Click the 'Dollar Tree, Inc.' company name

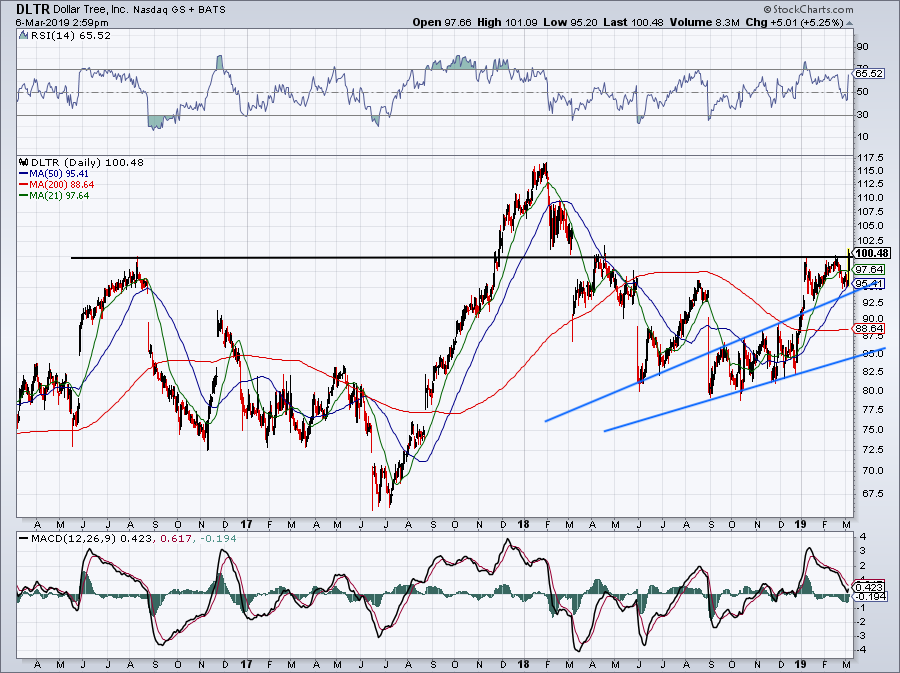[x=90, y=10]
